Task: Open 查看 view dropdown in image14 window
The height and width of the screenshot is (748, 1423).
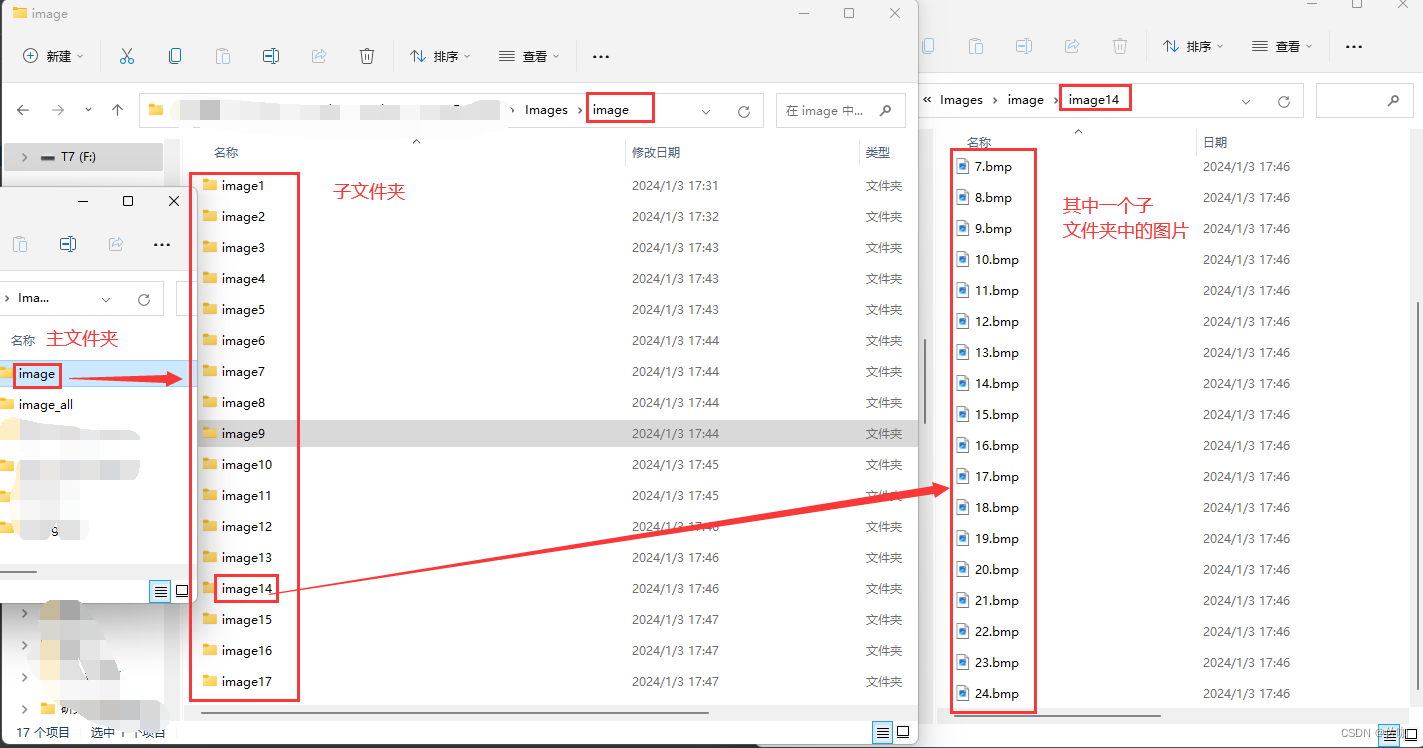Action: pyautogui.click(x=1282, y=46)
